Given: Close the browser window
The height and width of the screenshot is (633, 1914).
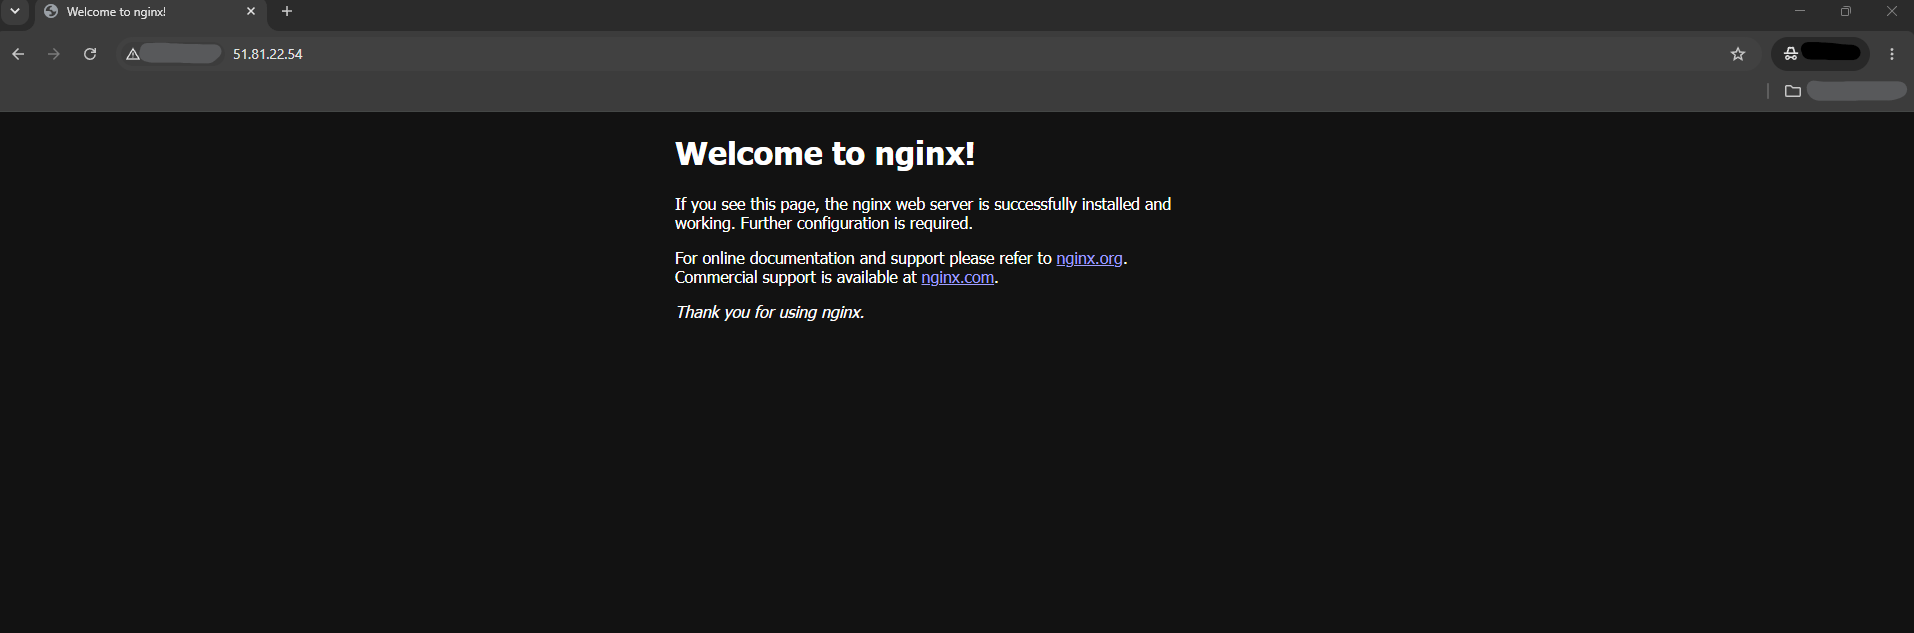Looking at the screenshot, I should pyautogui.click(x=1892, y=12).
